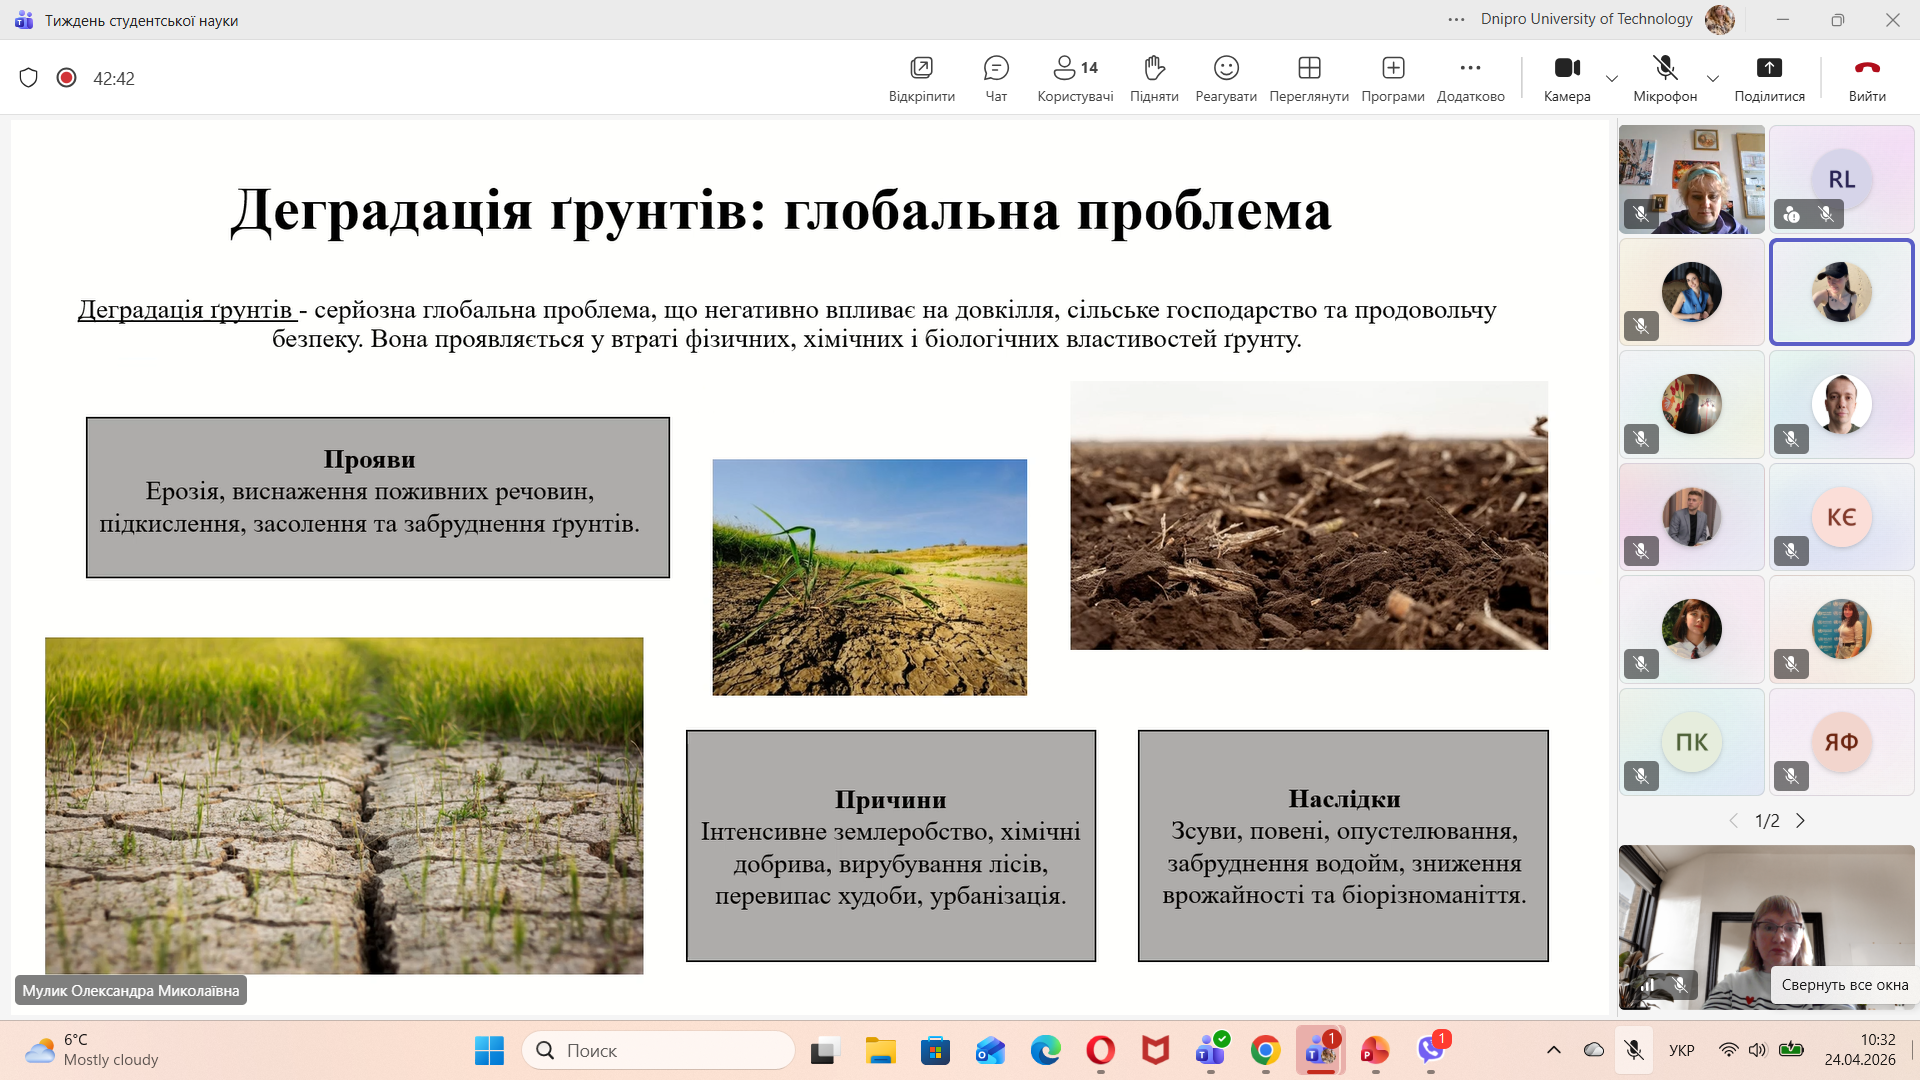Unmute the Microphone
This screenshot has width=1920, height=1080.
pyautogui.click(x=1664, y=78)
